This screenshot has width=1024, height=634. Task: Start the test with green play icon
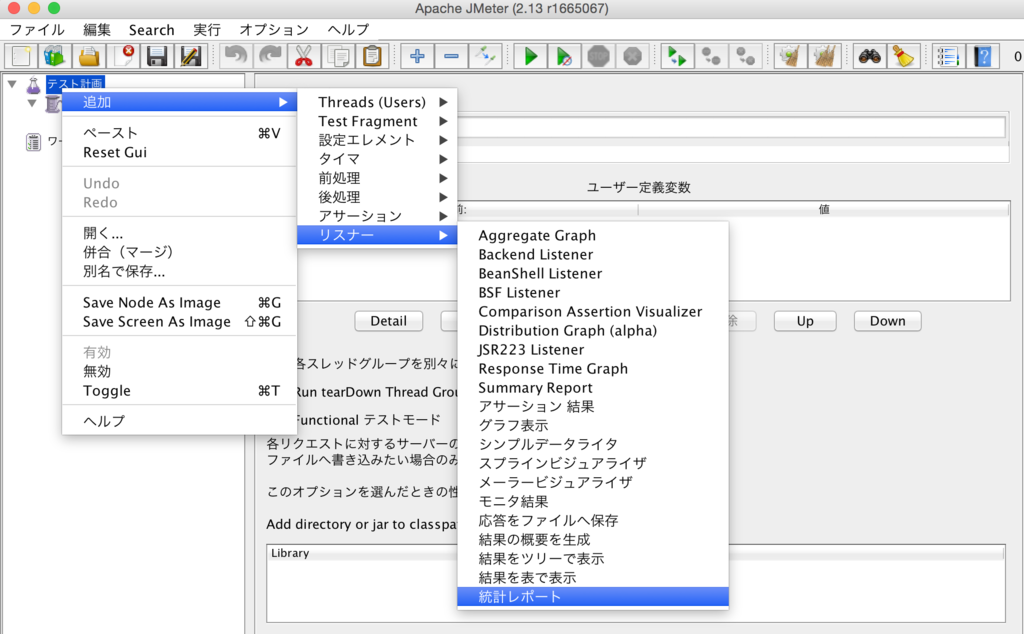coord(530,56)
